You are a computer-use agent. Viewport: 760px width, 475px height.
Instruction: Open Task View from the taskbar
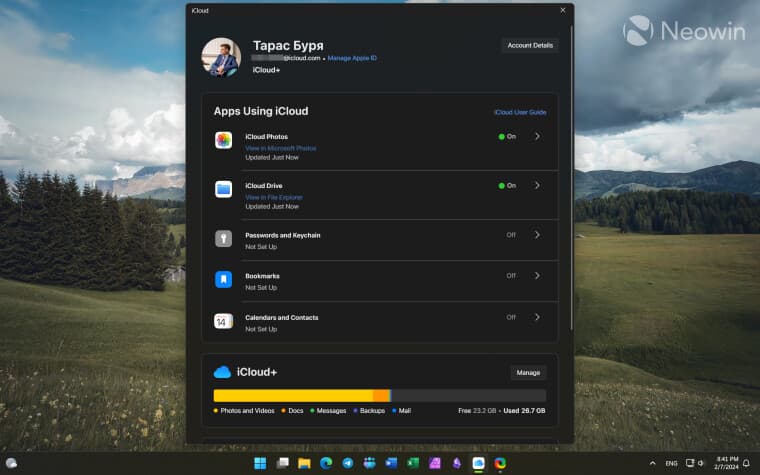click(282, 463)
